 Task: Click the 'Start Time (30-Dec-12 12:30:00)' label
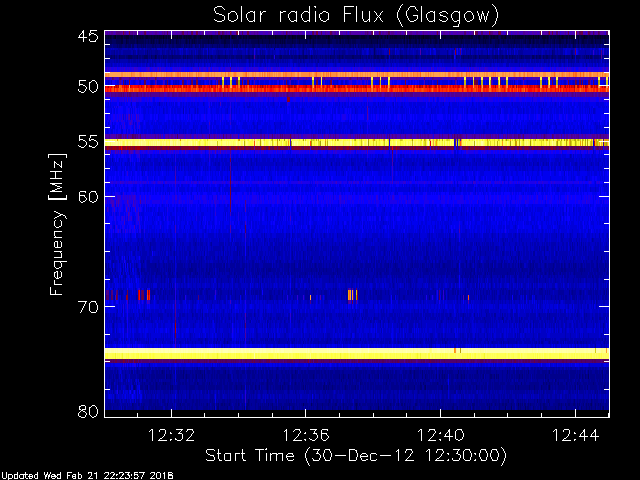(356, 455)
